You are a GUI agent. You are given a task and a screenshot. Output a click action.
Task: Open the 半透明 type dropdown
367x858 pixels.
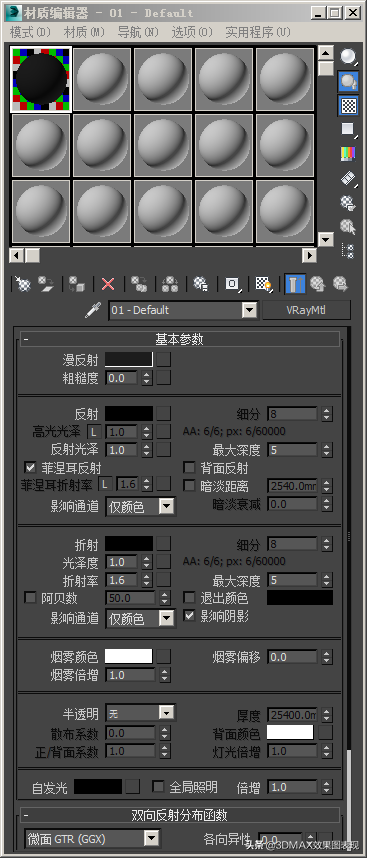166,713
